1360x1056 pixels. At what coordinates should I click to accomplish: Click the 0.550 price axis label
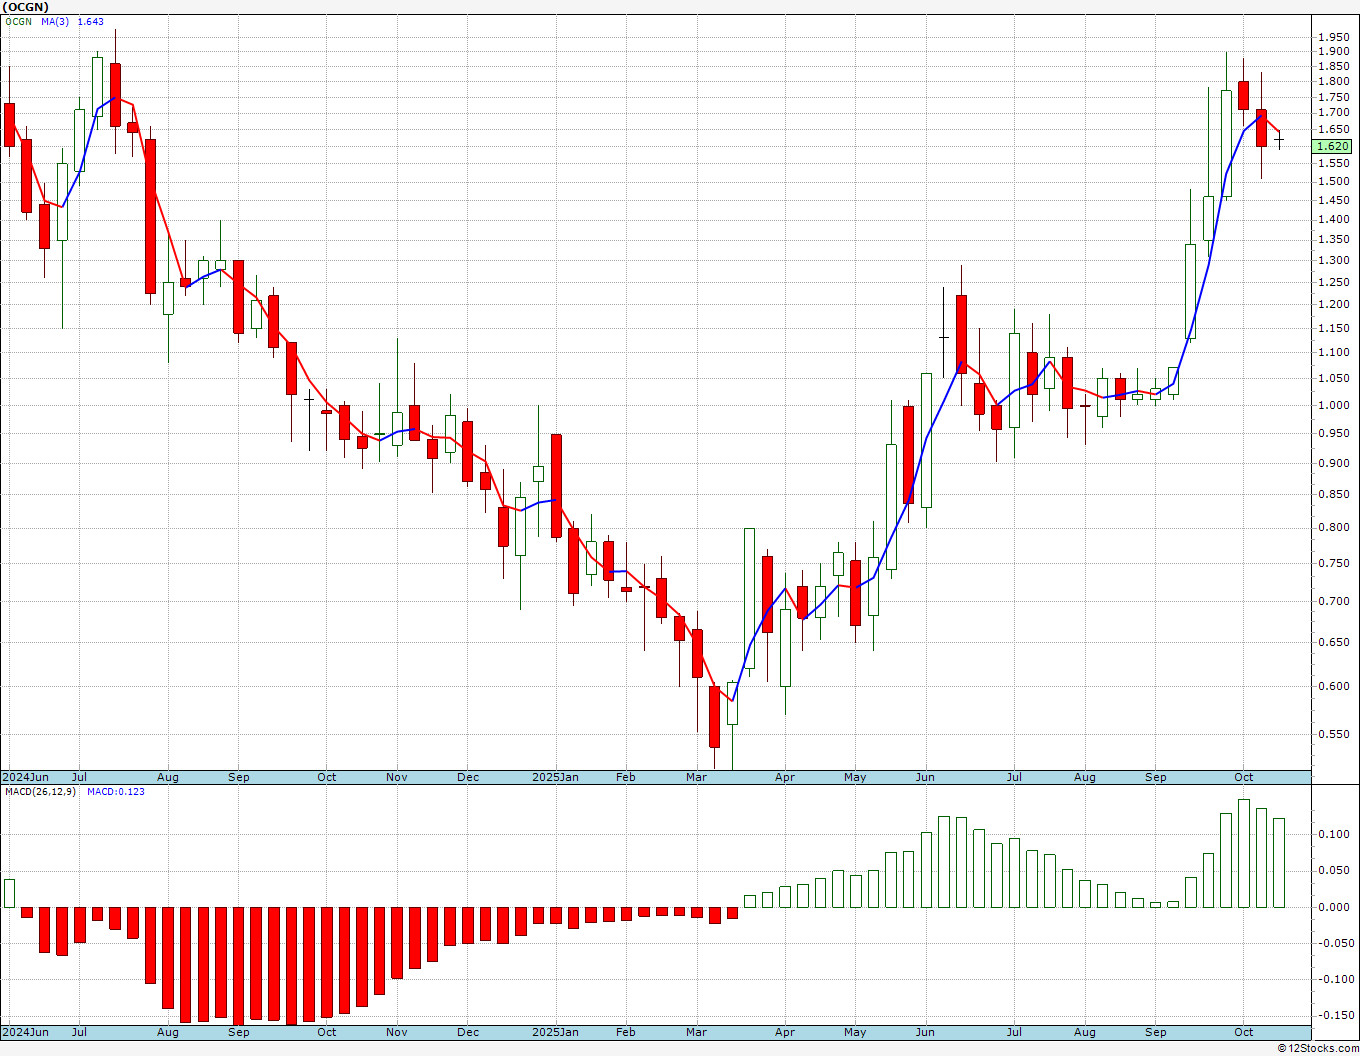pyautogui.click(x=1333, y=735)
